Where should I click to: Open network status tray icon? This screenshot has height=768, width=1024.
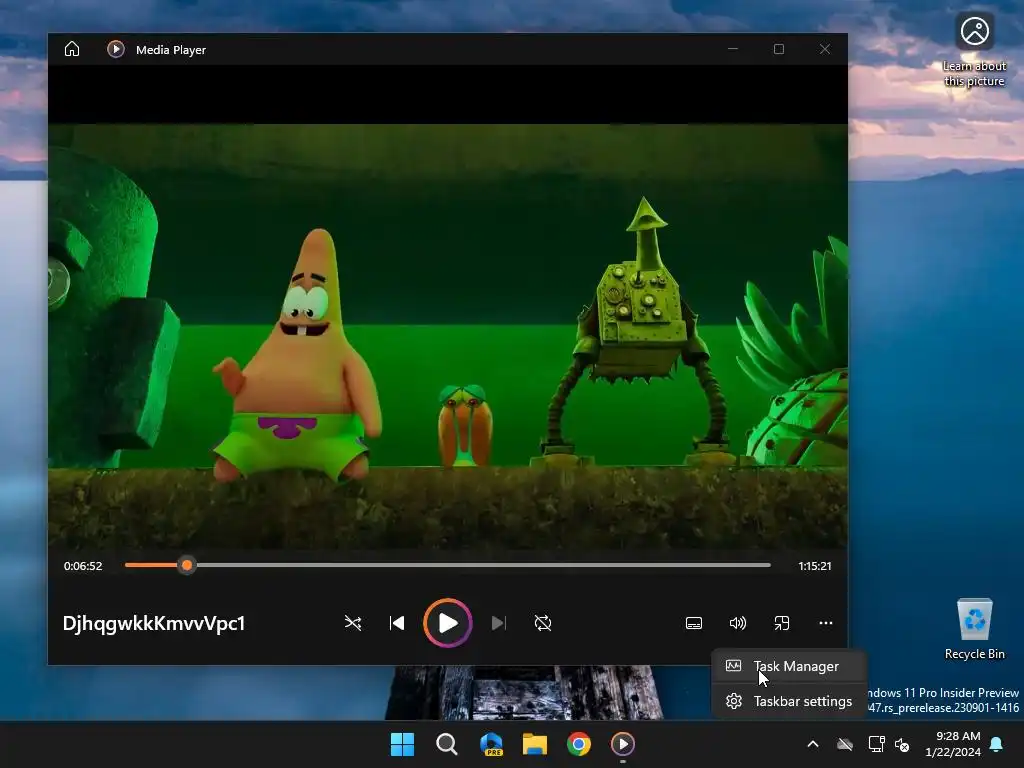(876, 744)
